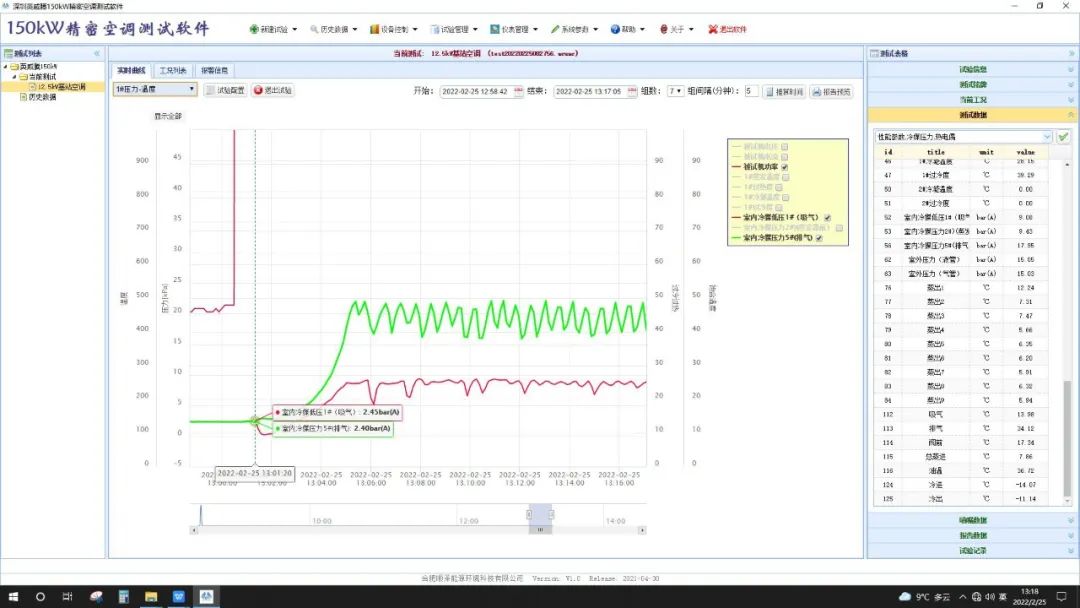Open the notification center icon

(1062, 597)
